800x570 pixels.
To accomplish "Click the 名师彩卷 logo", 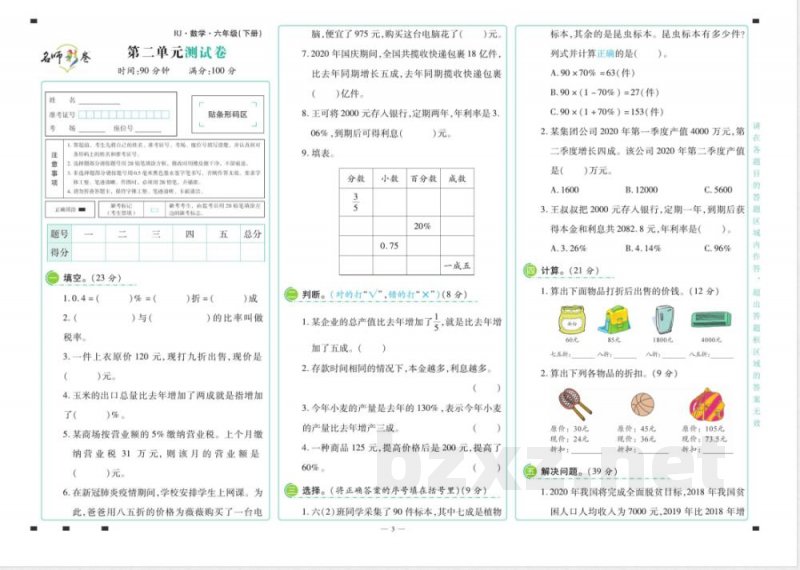I will tap(65, 58).
